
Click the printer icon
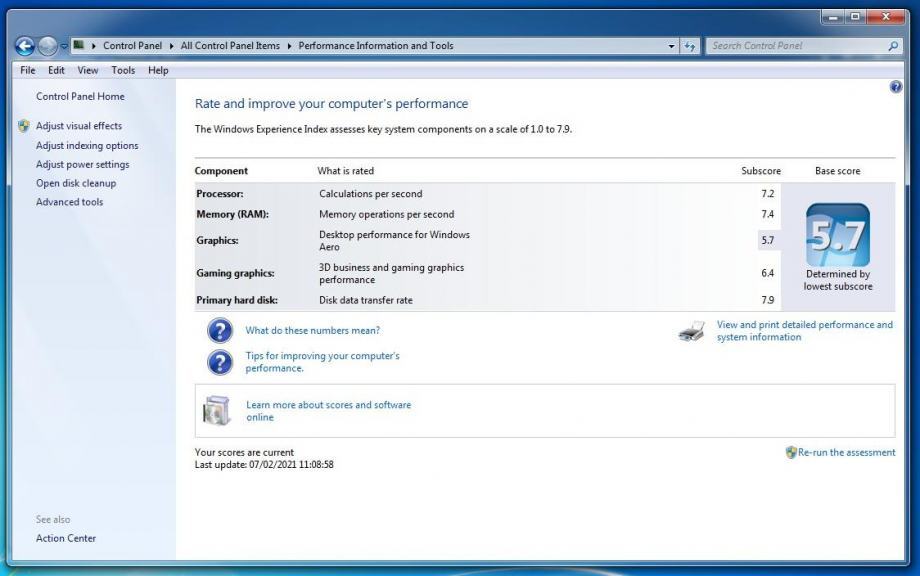point(692,331)
